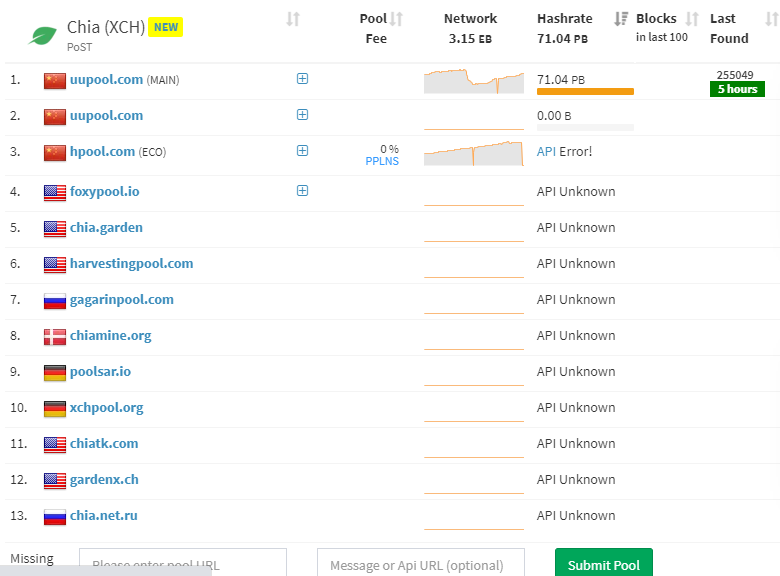Open chiatk.com pool link

[104, 444]
